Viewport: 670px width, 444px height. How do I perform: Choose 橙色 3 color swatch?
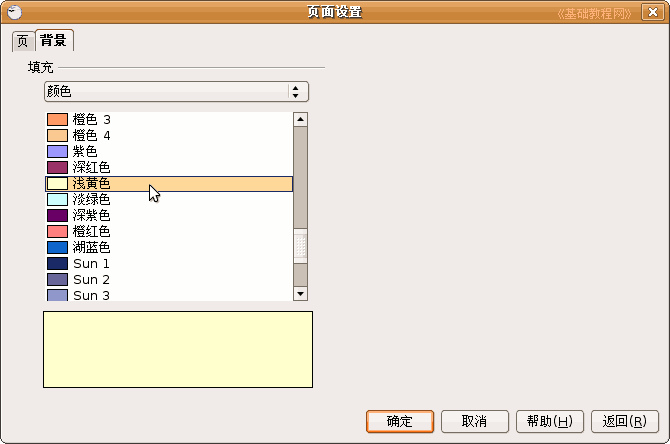point(92,120)
